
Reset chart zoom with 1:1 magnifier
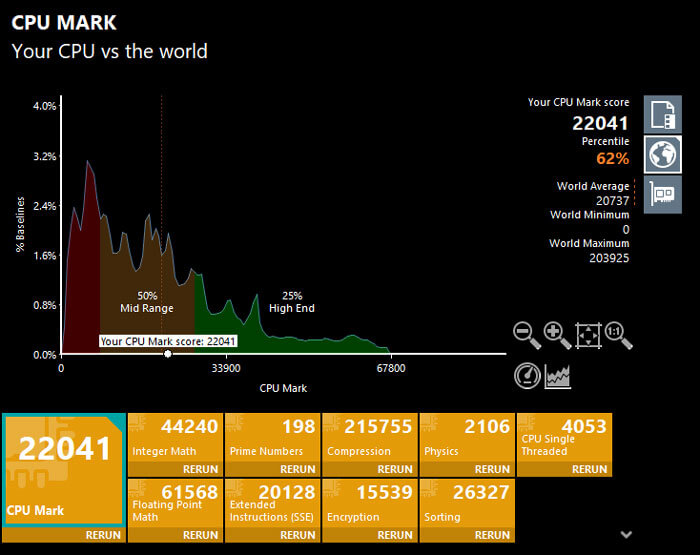click(618, 335)
